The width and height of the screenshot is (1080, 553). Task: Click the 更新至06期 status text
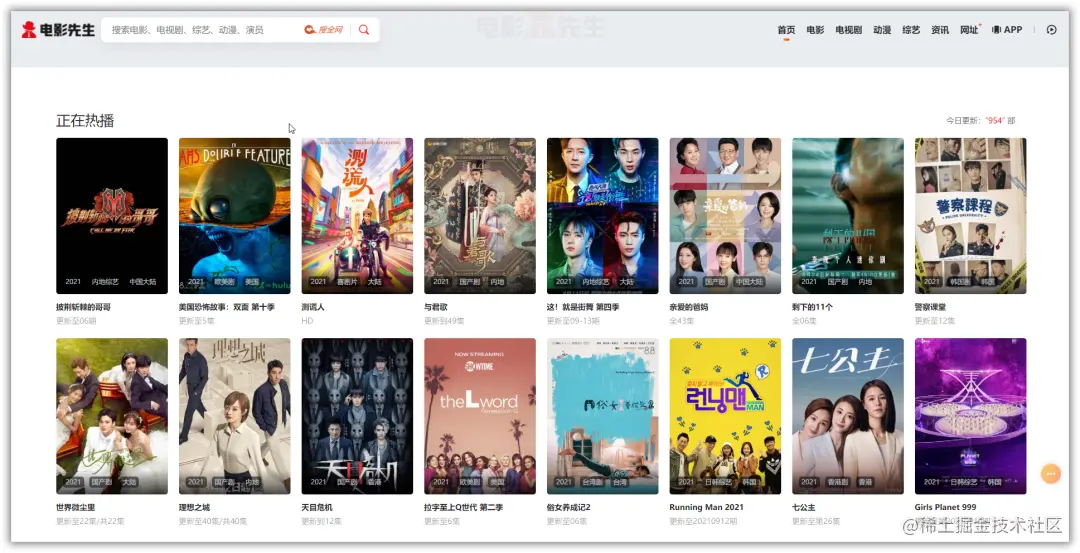click(76, 321)
